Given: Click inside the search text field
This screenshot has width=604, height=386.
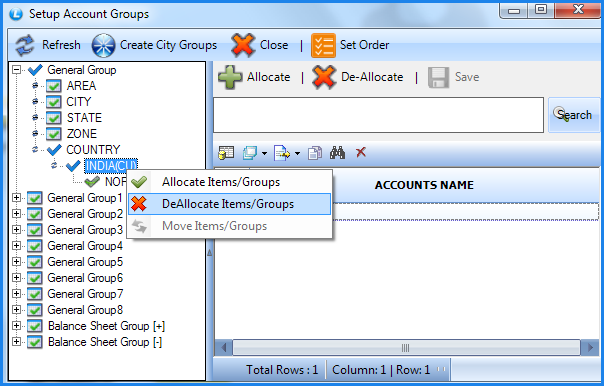Looking at the screenshot, I should [379, 115].
